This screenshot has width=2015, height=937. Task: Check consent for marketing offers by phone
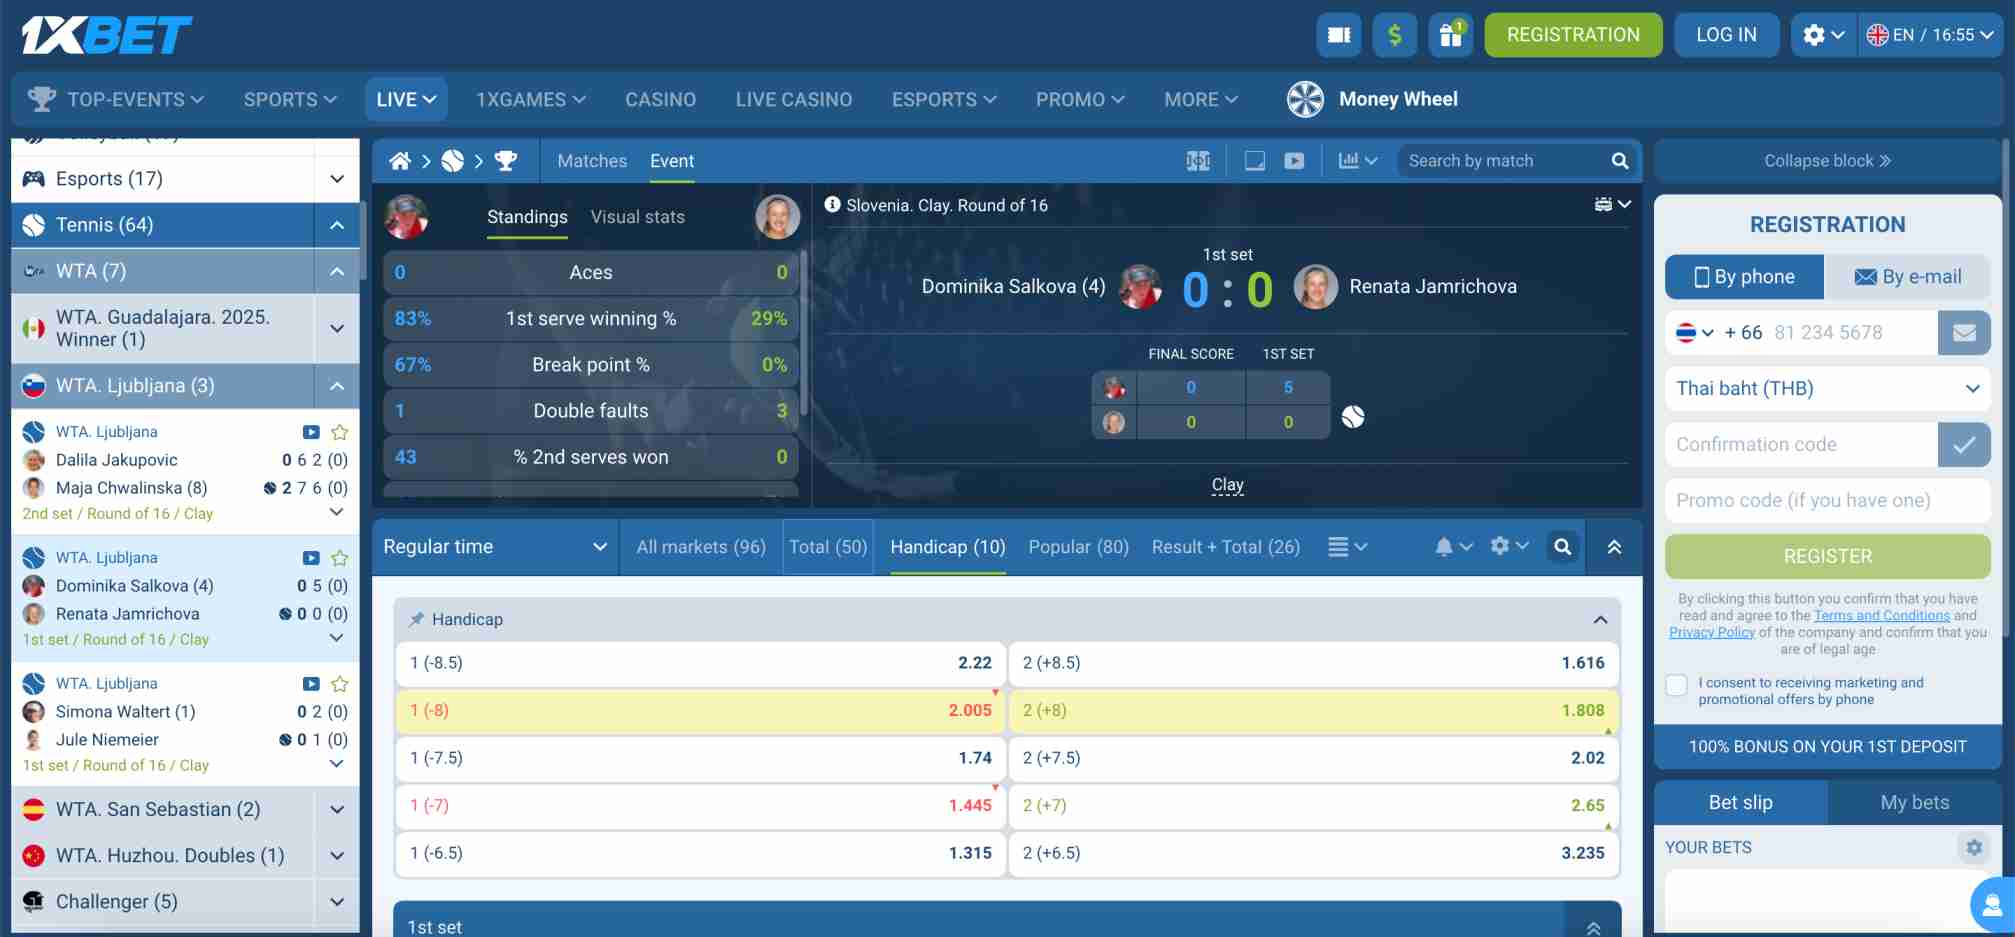pos(1676,685)
